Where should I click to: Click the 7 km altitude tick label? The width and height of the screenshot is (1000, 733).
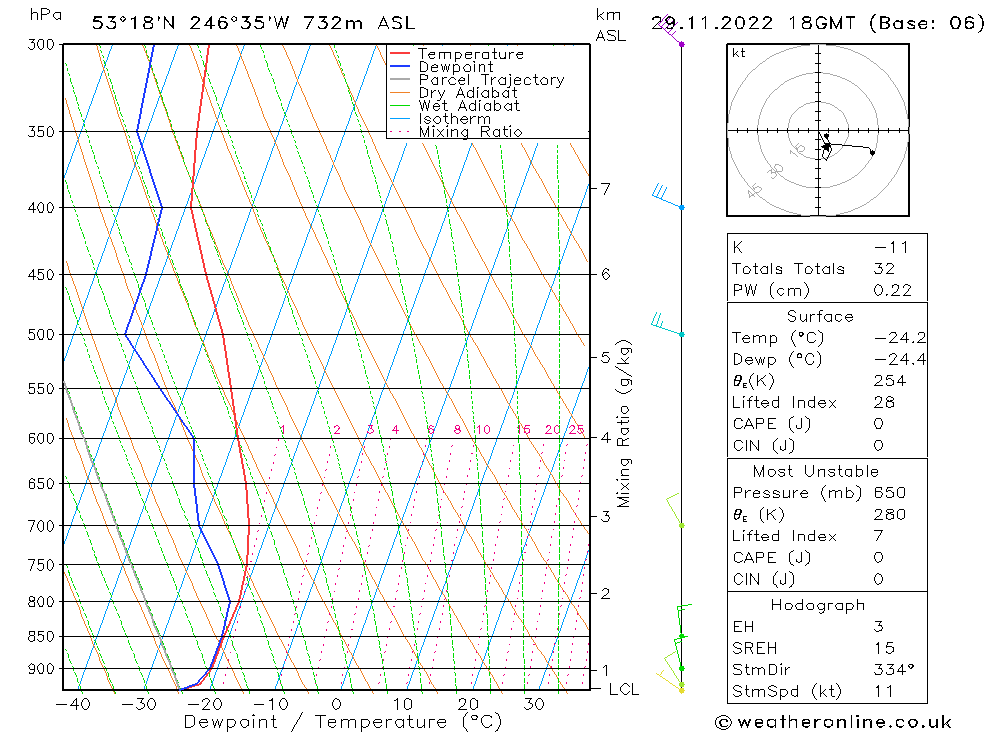pos(605,189)
